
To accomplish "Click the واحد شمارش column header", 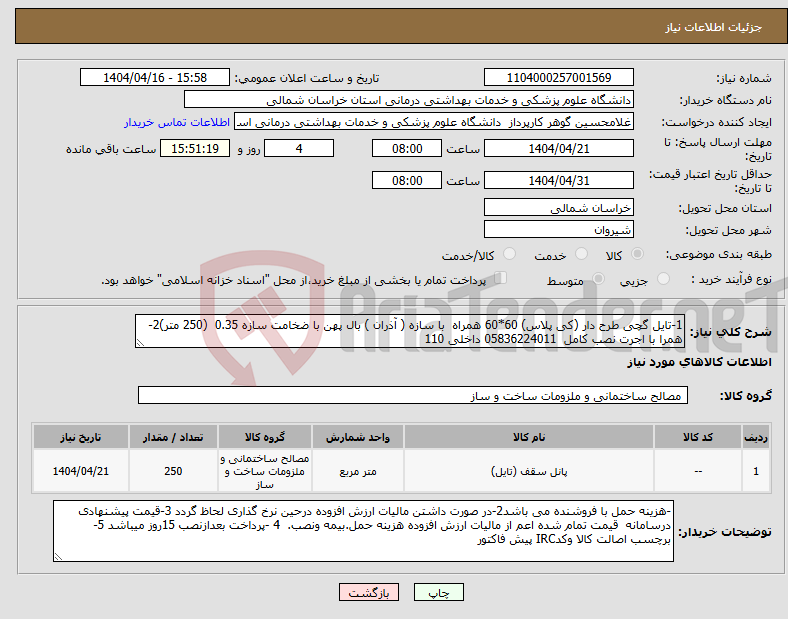I will click(358, 437).
